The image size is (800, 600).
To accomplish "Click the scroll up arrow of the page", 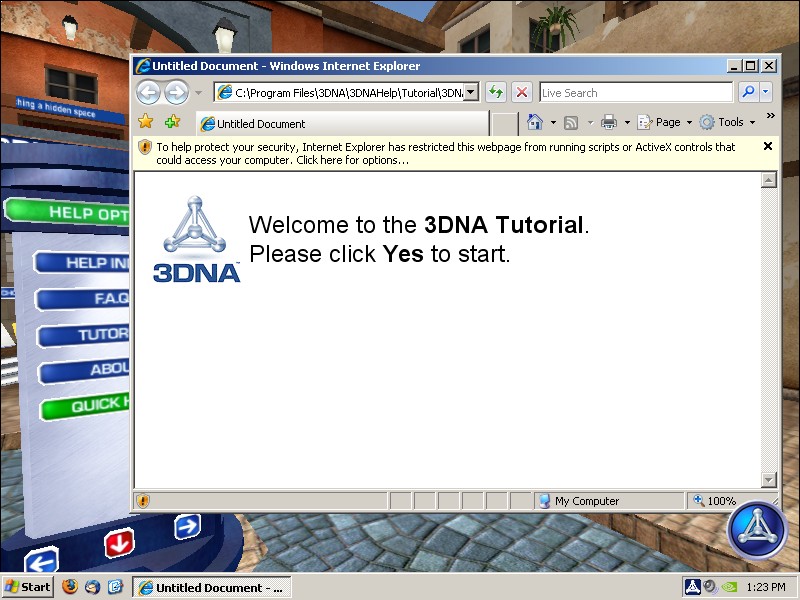I will [x=768, y=180].
